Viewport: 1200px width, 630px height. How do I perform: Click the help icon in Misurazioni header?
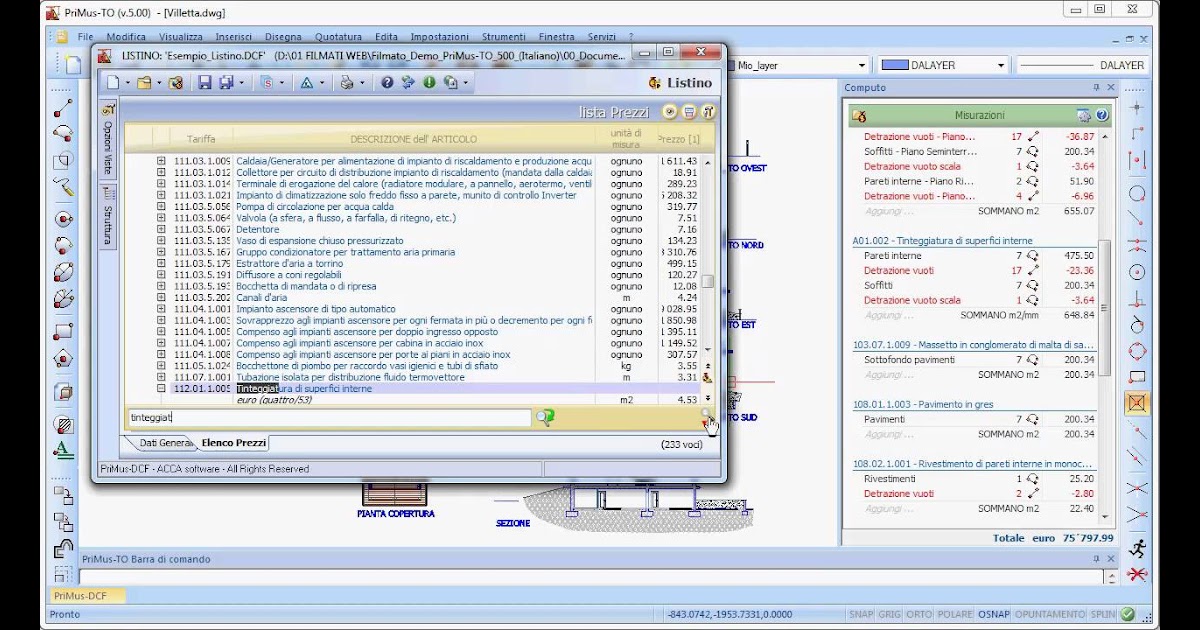coord(1102,116)
